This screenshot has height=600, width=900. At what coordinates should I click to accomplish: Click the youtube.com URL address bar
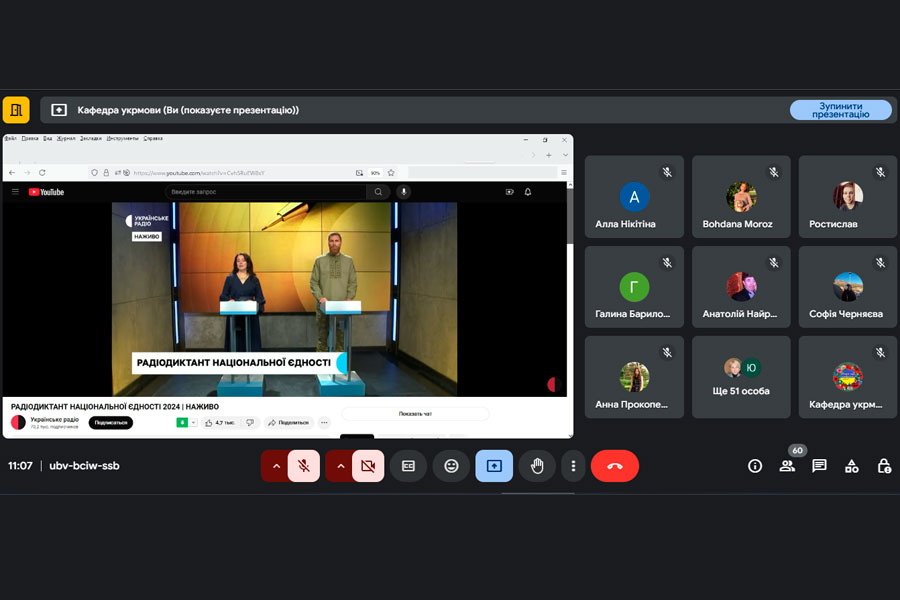[x=199, y=173]
